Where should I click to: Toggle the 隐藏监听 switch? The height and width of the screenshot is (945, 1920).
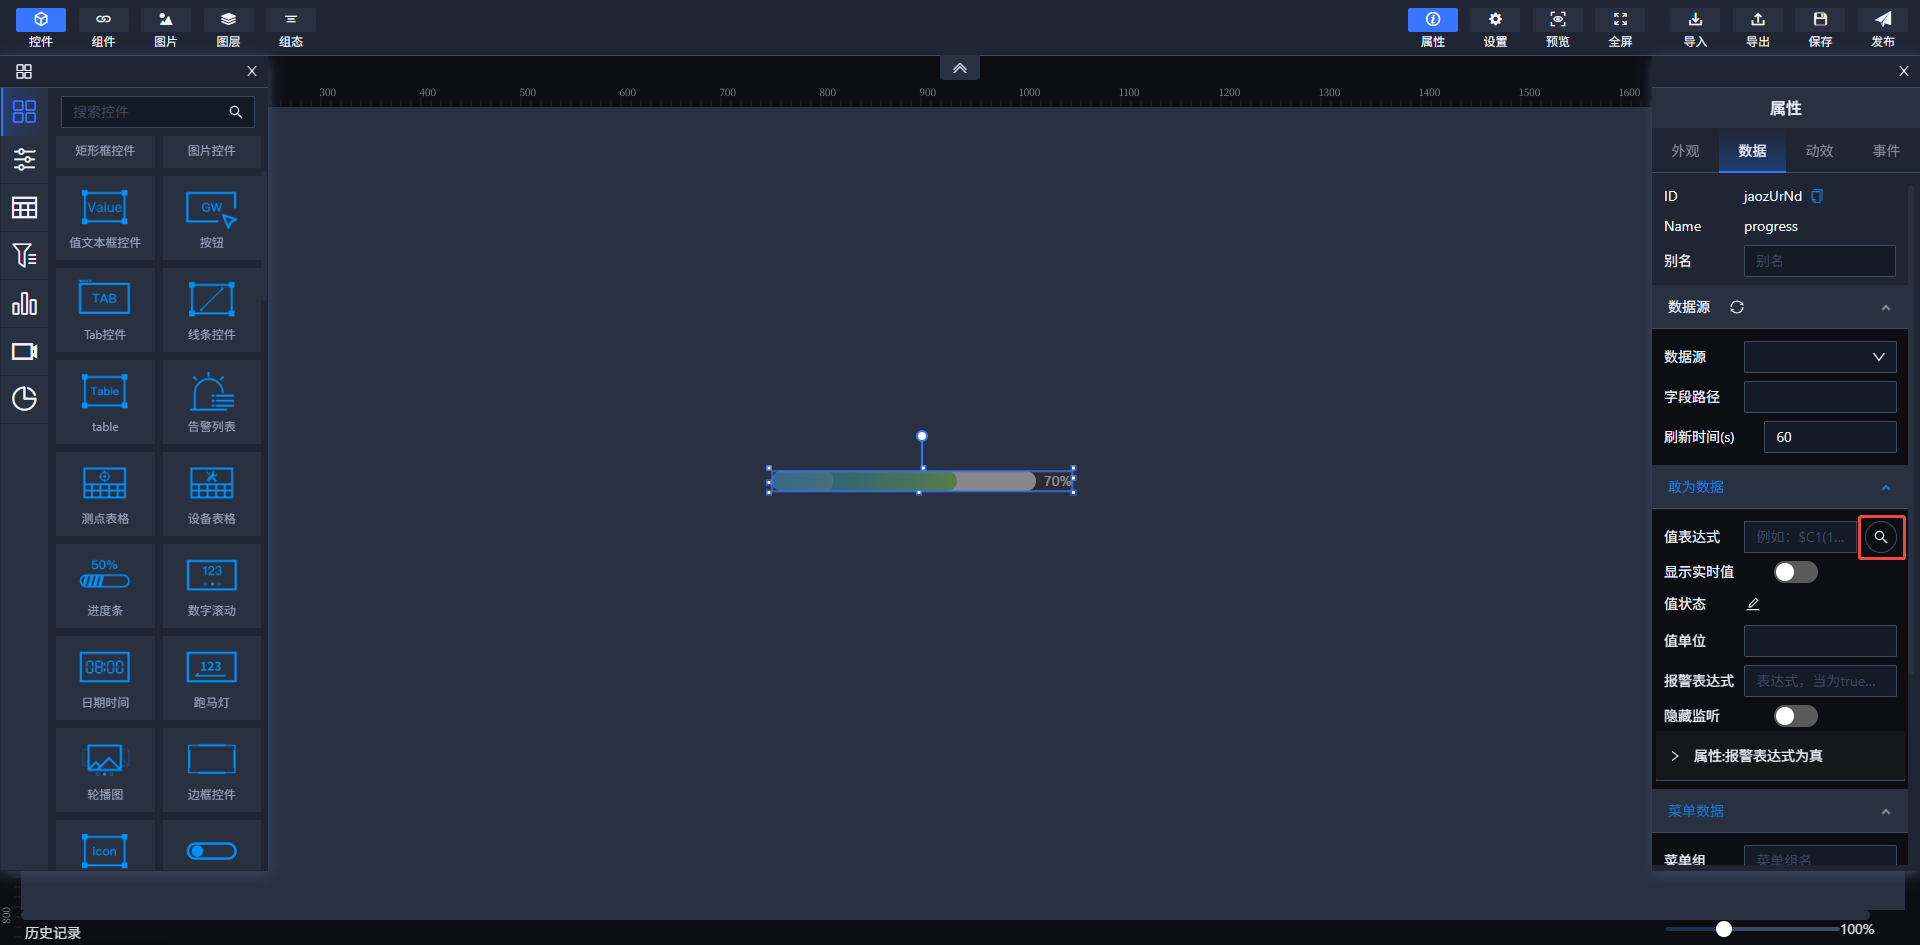point(1795,716)
